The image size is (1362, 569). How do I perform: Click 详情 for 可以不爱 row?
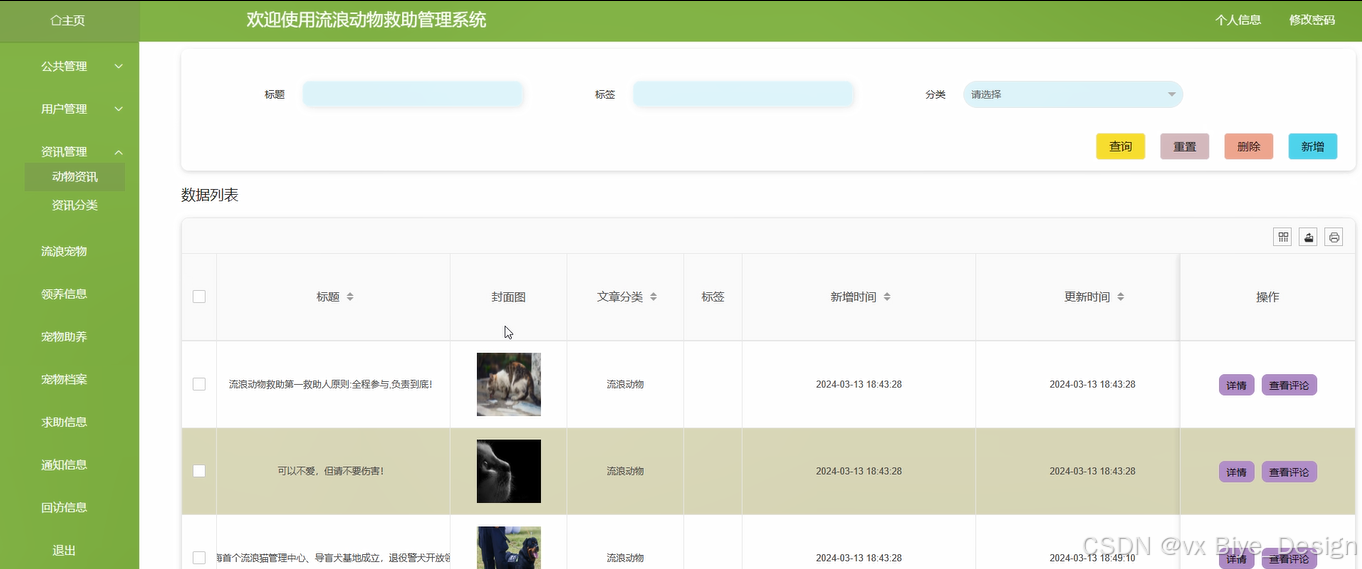1236,472
